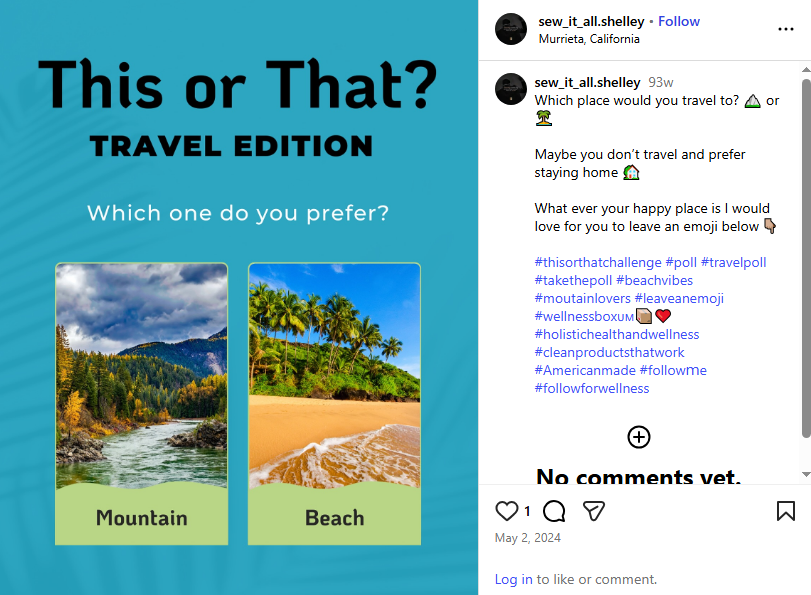Open comments via the speech bubble icon
This screenshot has height=595, width=811.
552,511
